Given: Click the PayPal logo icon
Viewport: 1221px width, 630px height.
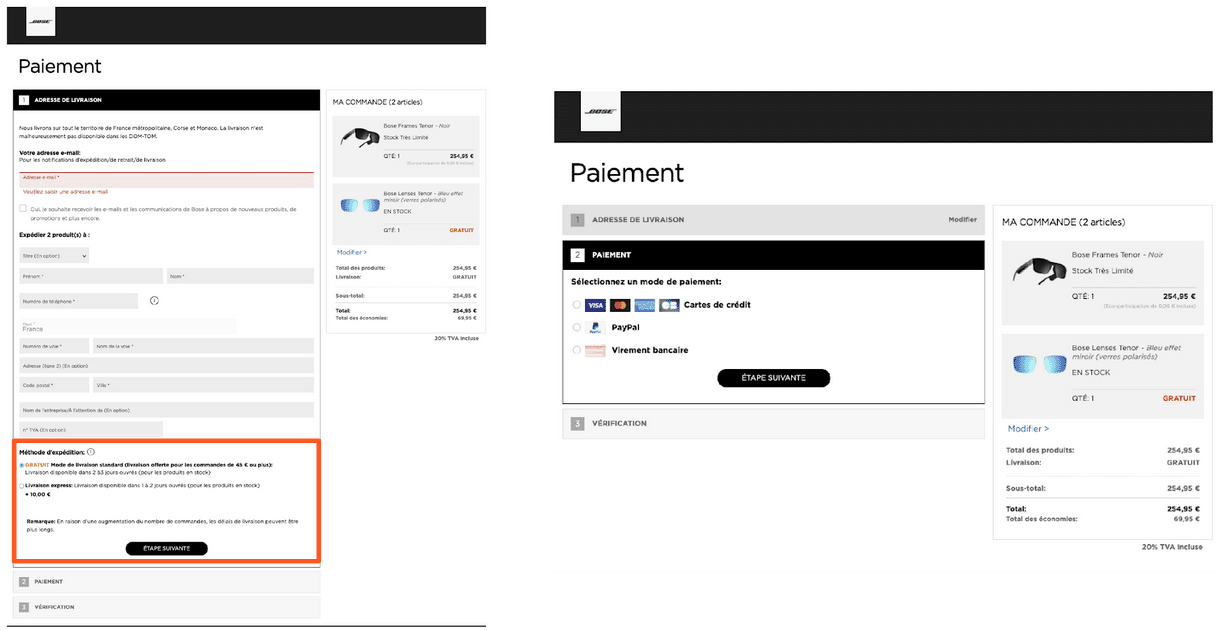Looking at the screenshot, I should coord(594,327).
